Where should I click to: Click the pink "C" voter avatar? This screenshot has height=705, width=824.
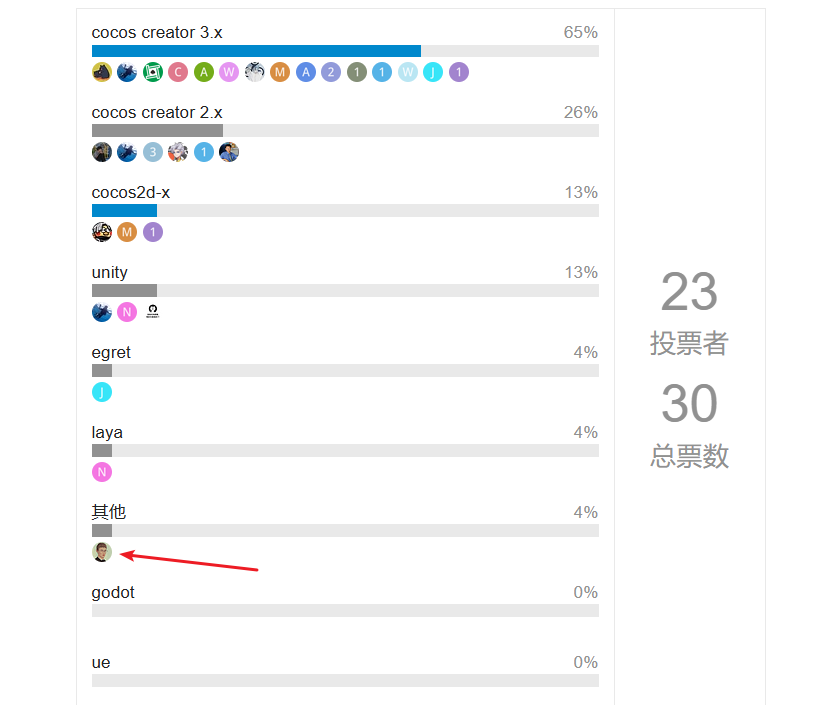(x=178, y=72)
